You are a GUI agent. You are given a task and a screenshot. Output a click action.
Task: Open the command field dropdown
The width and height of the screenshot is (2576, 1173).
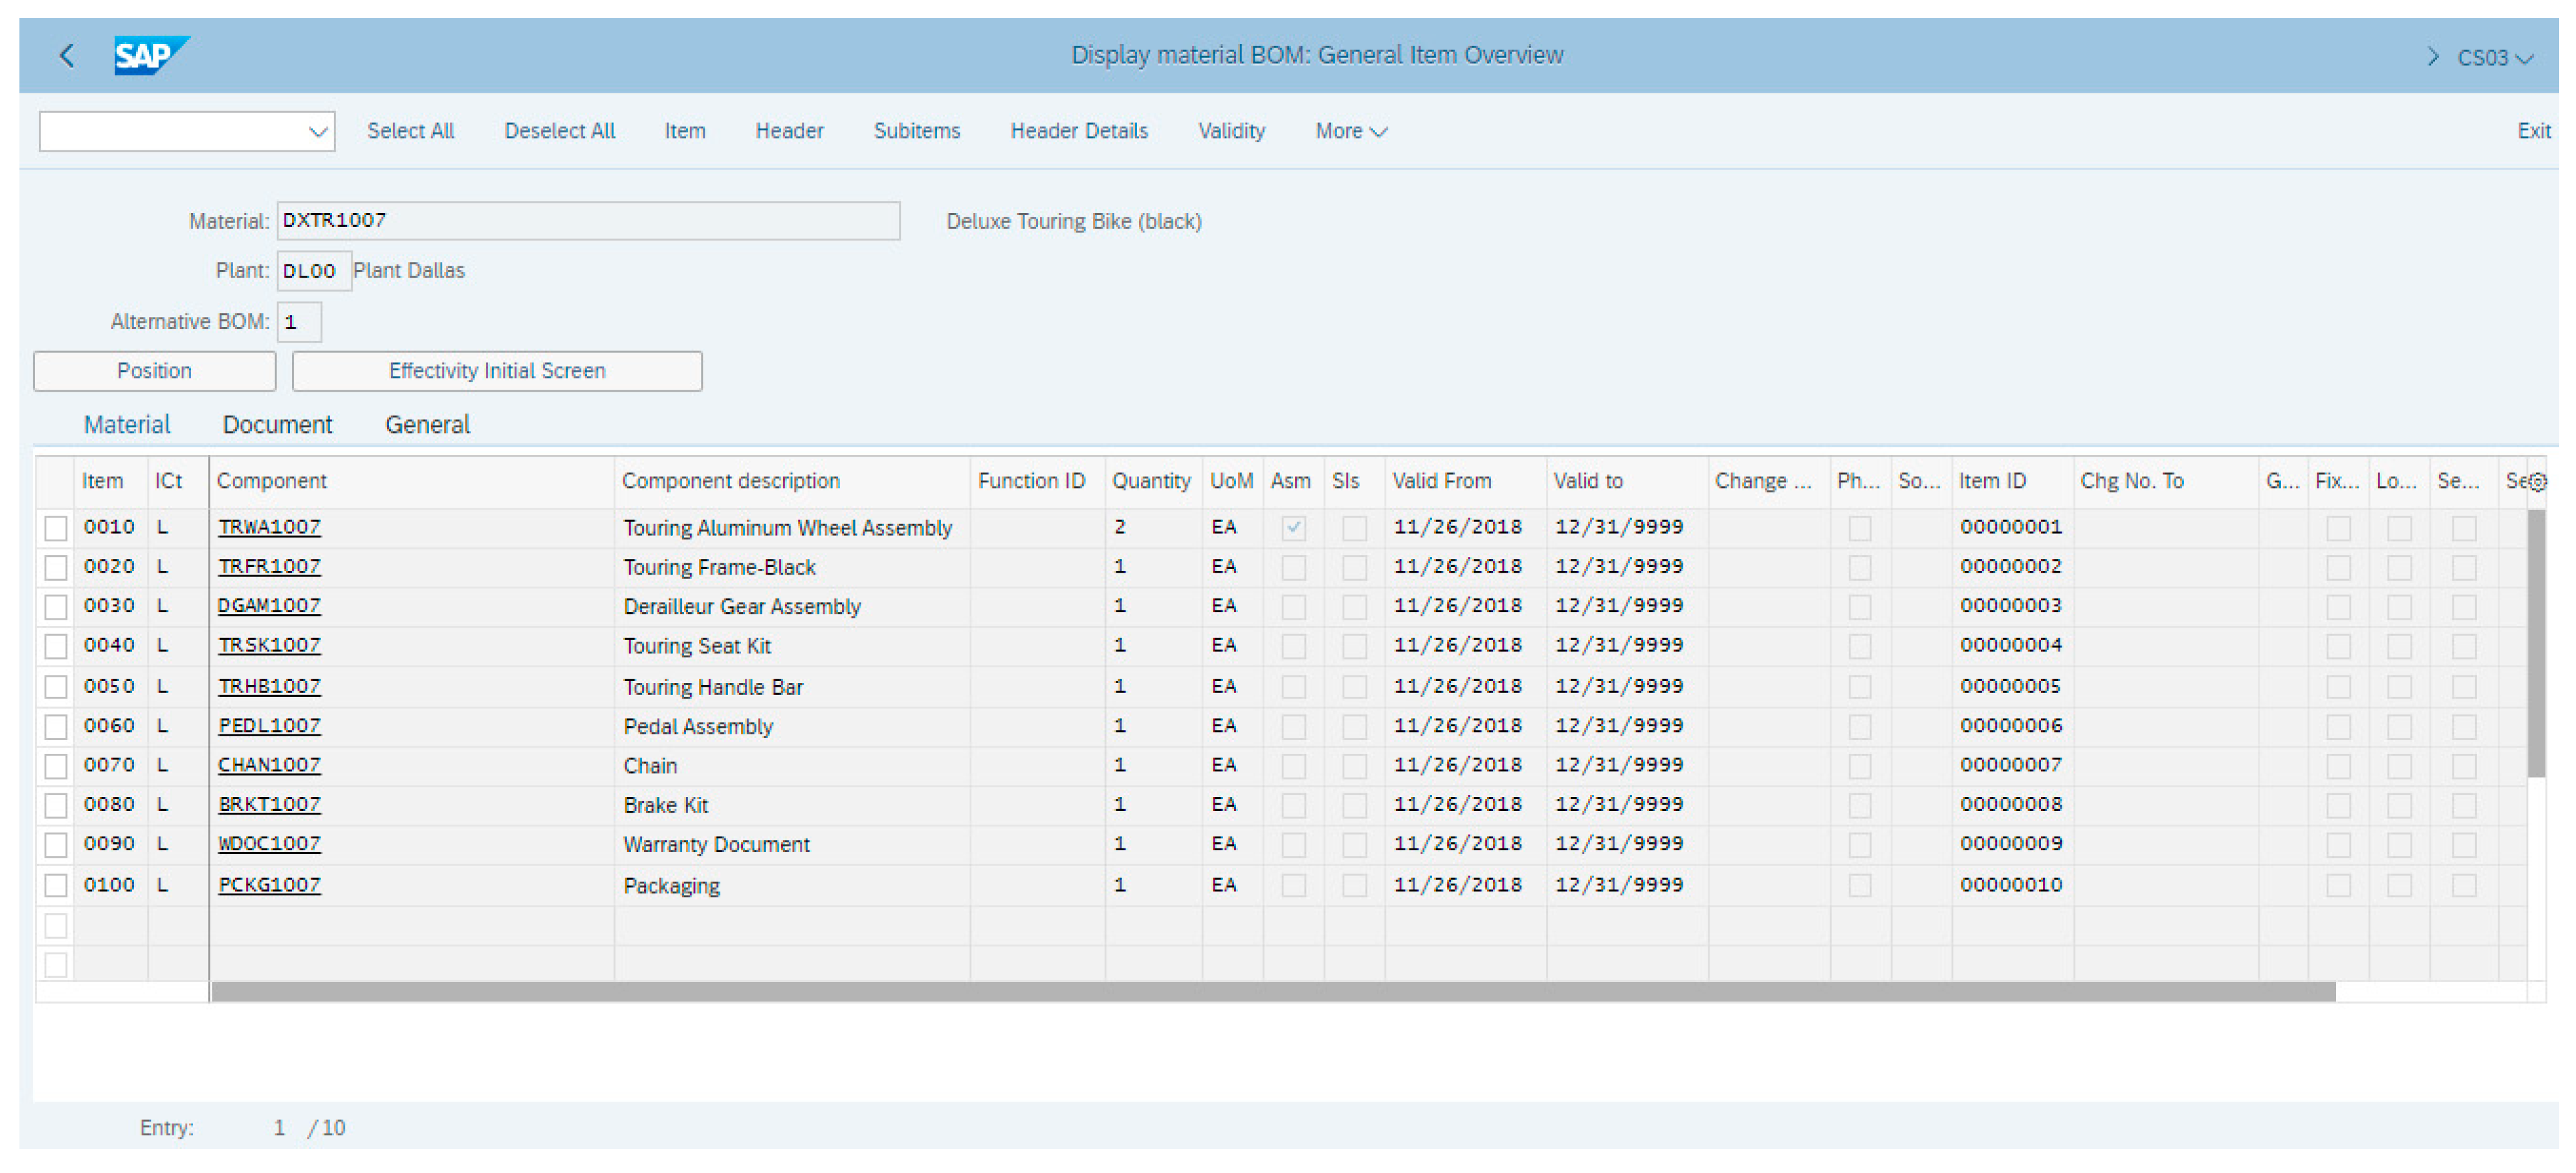[x=318, y=132]
